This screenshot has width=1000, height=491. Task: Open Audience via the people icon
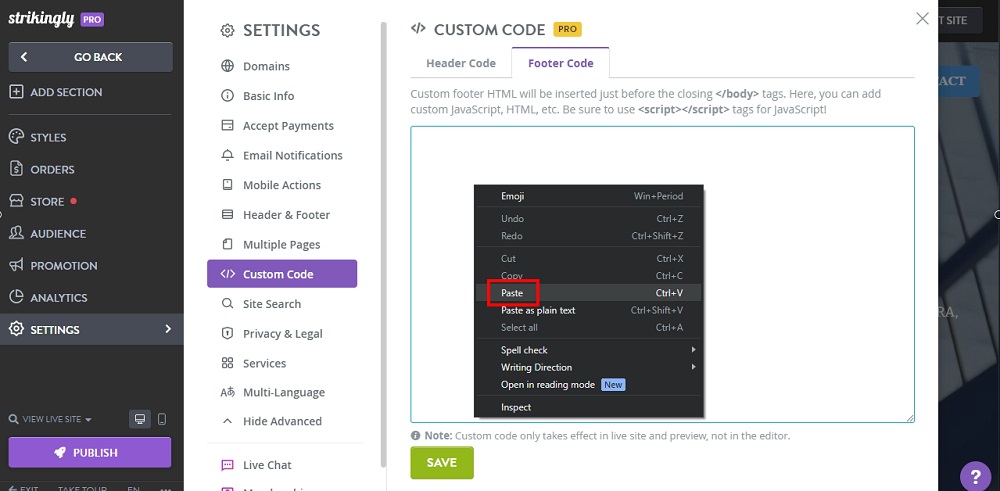coord(16,233)
